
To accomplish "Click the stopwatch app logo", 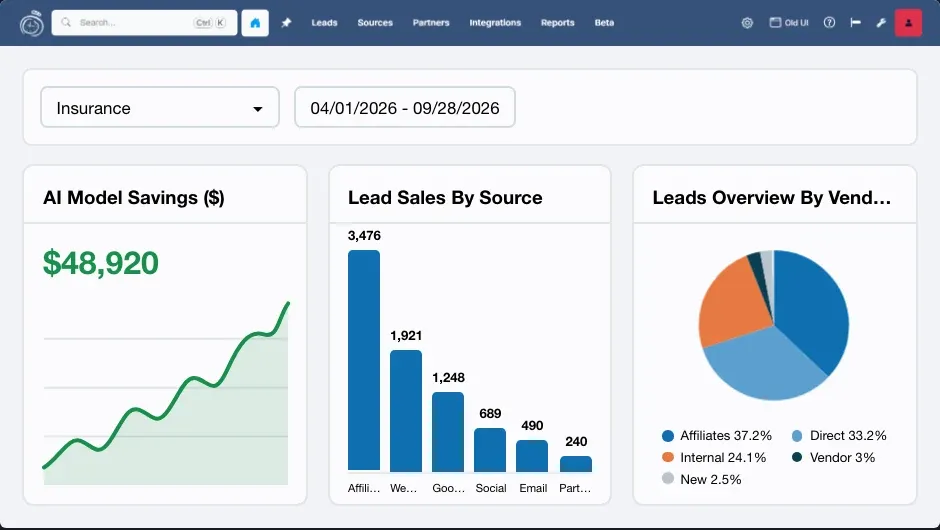I will [x=31, y=23].
